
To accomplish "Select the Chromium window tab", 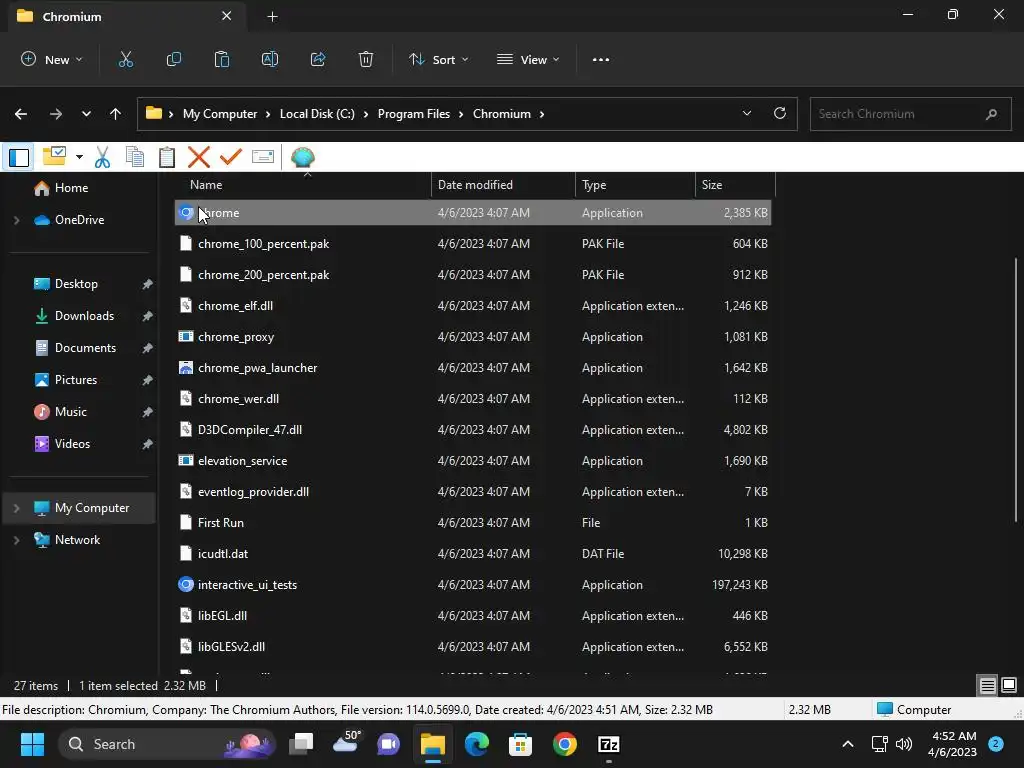I will 128,16.
